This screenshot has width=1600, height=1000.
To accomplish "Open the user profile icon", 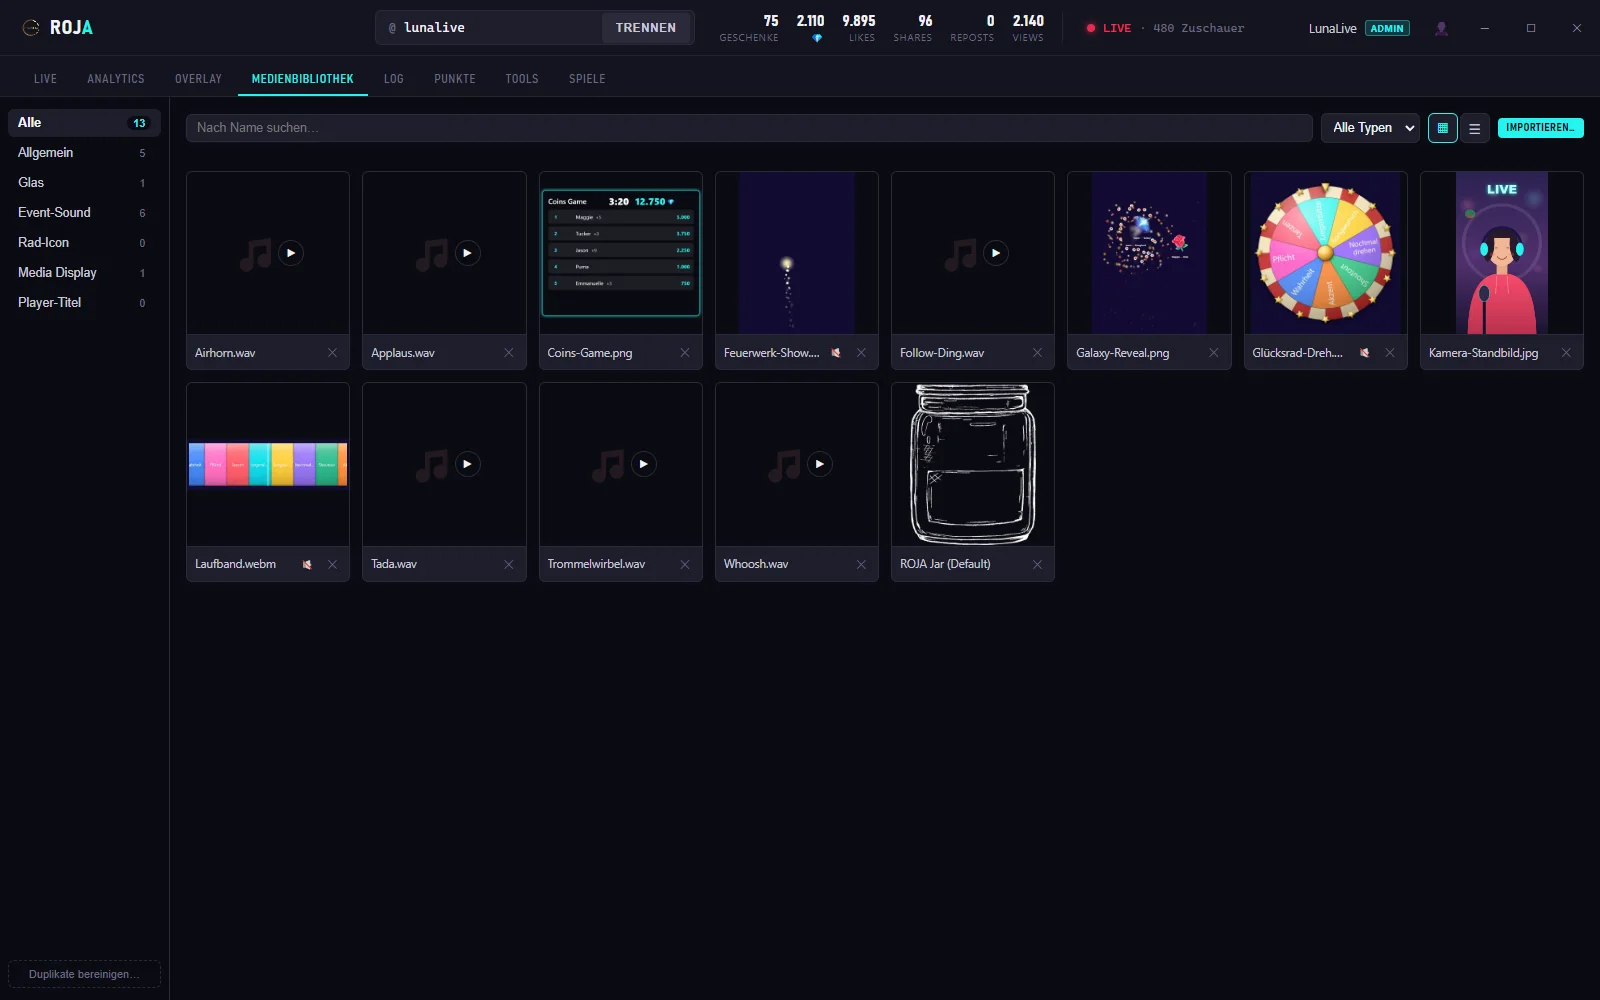I will (1441, 28).
